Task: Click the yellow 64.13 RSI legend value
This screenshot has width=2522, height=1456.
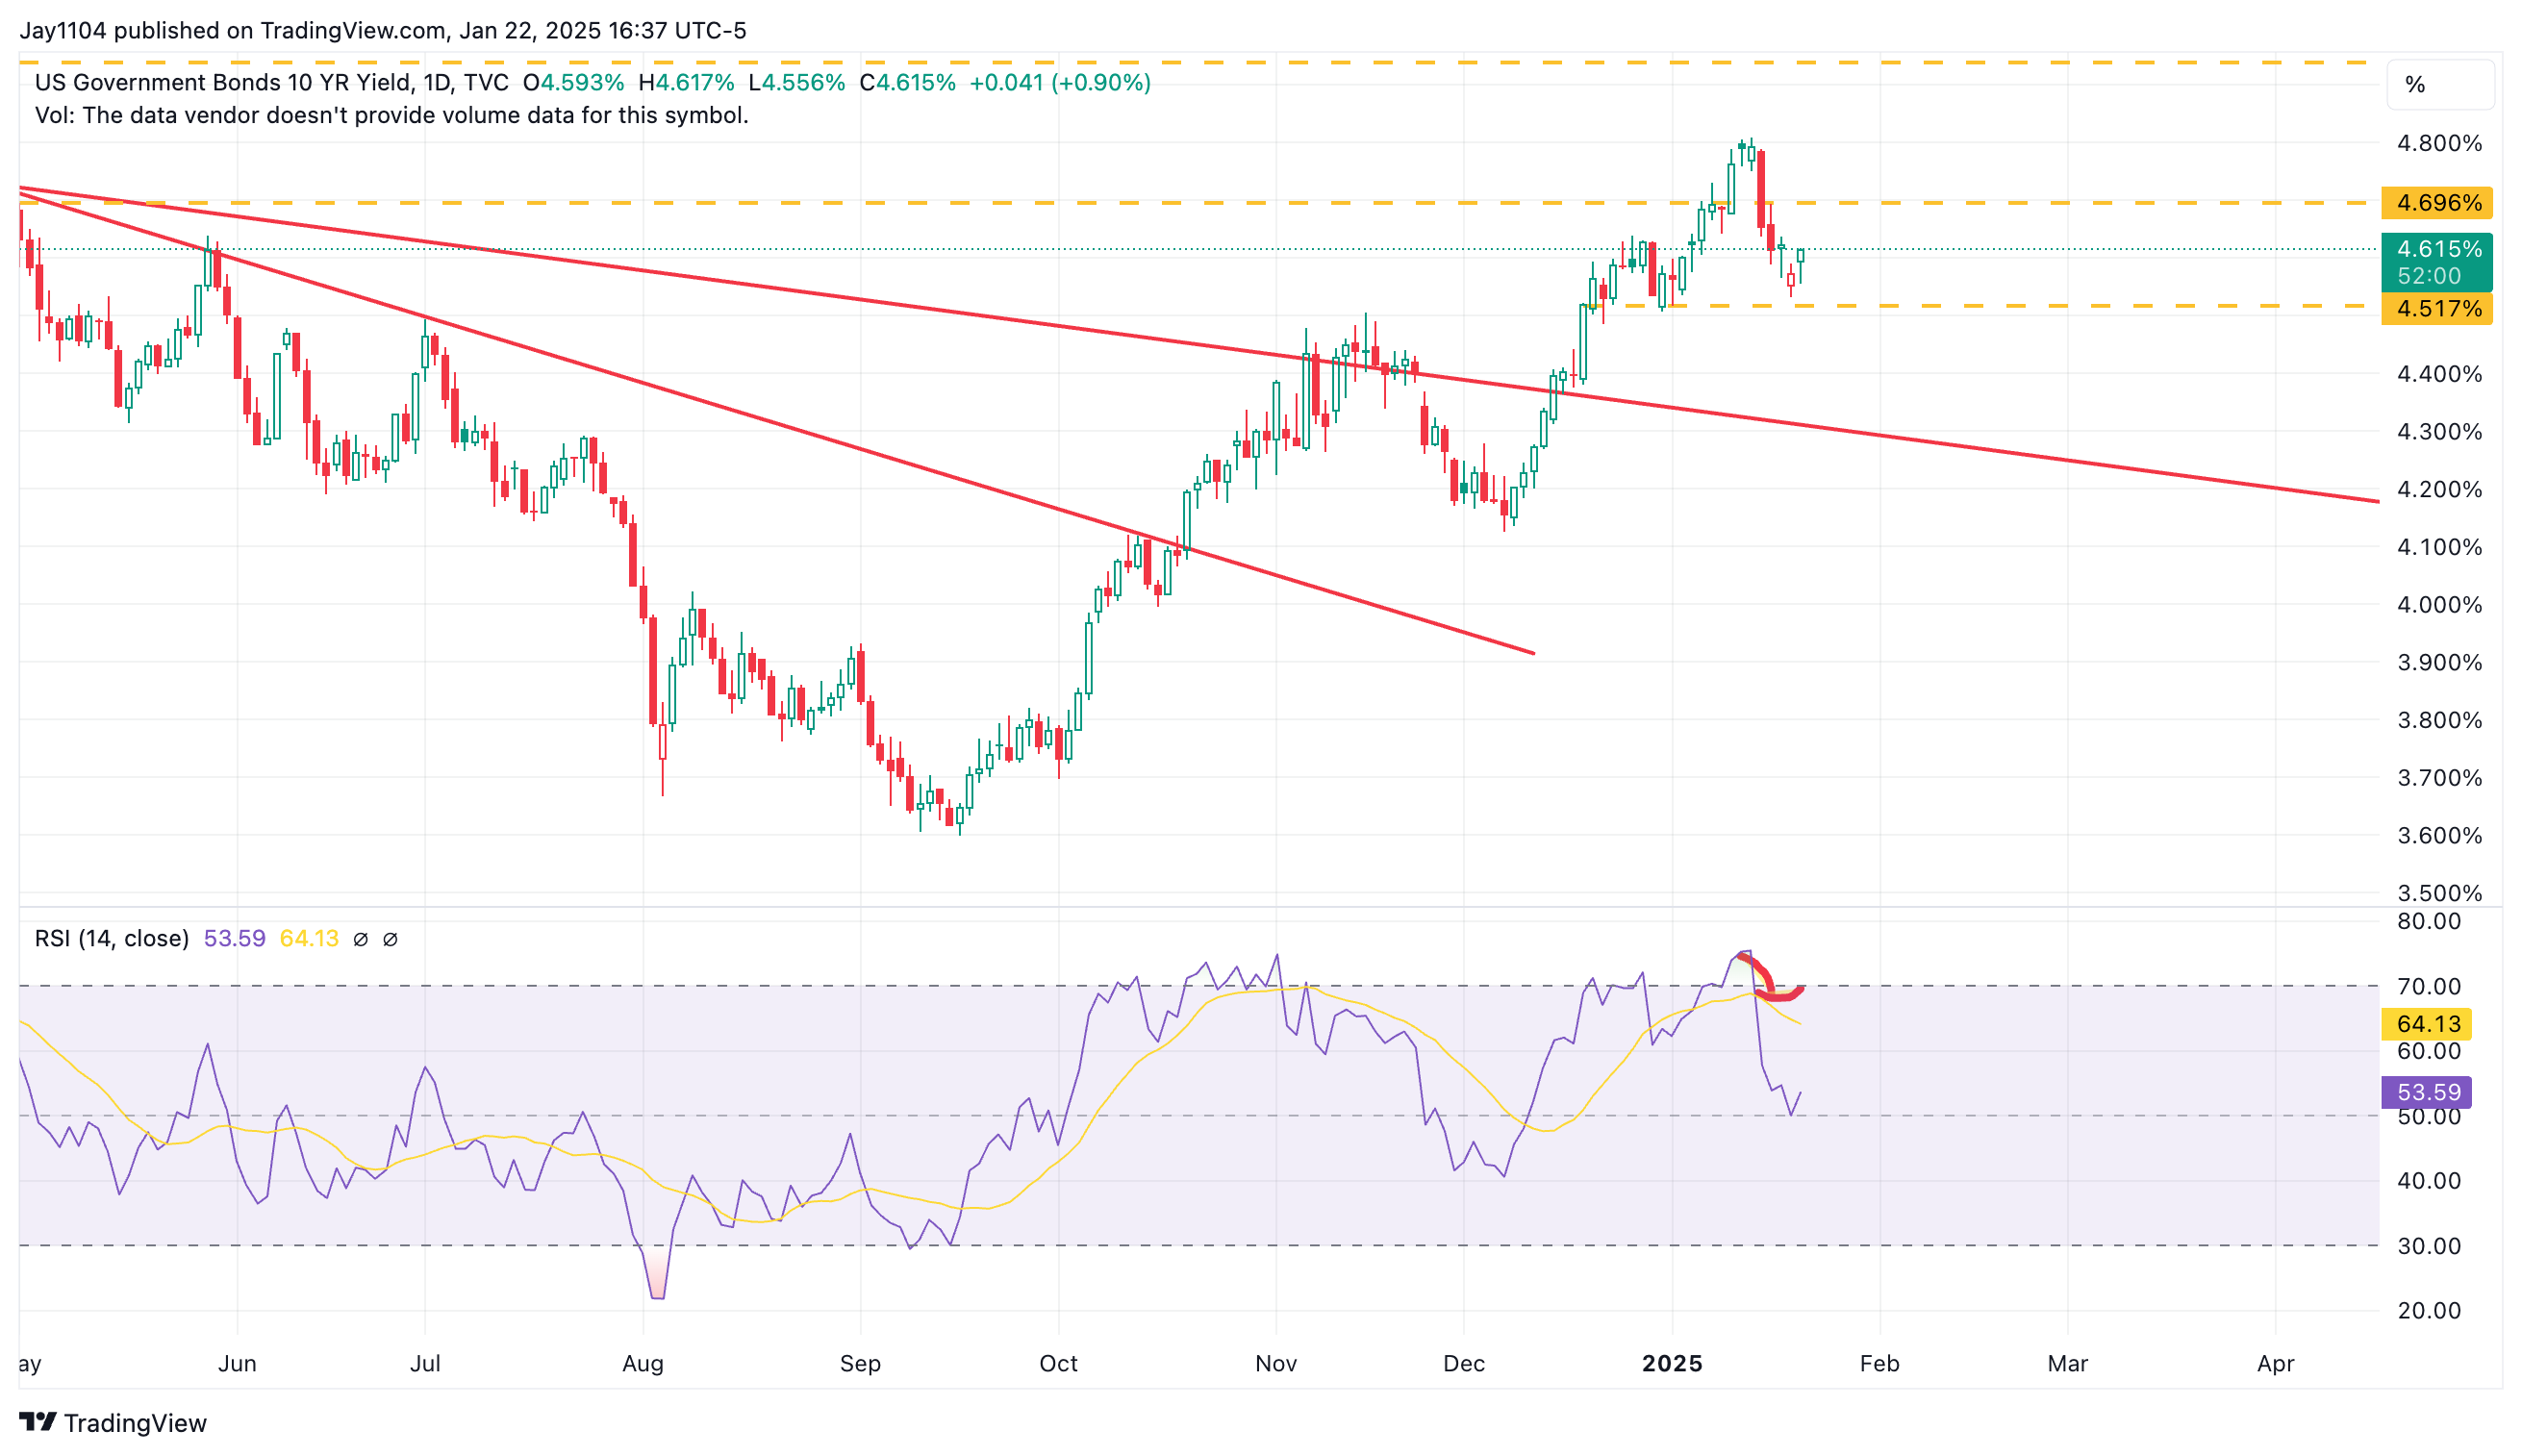Action: [x=309, y=938]
